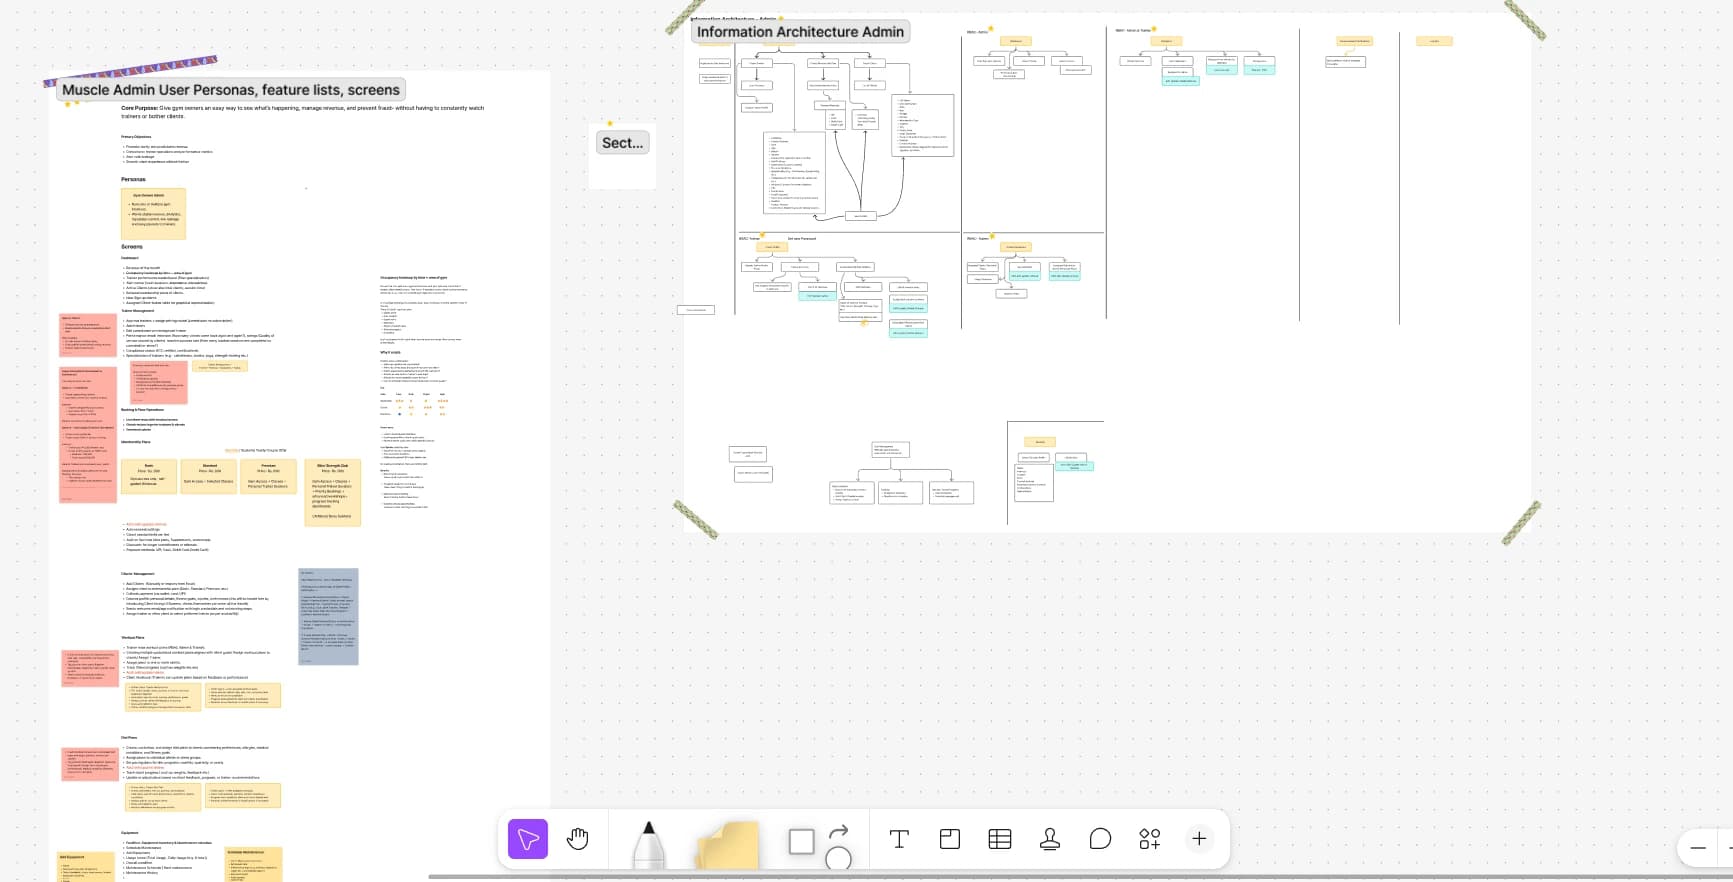This screenshot has width=1733, height=882.
Task: Select the 'Information Architecture Admin' section title
Action: pos(800,32)
